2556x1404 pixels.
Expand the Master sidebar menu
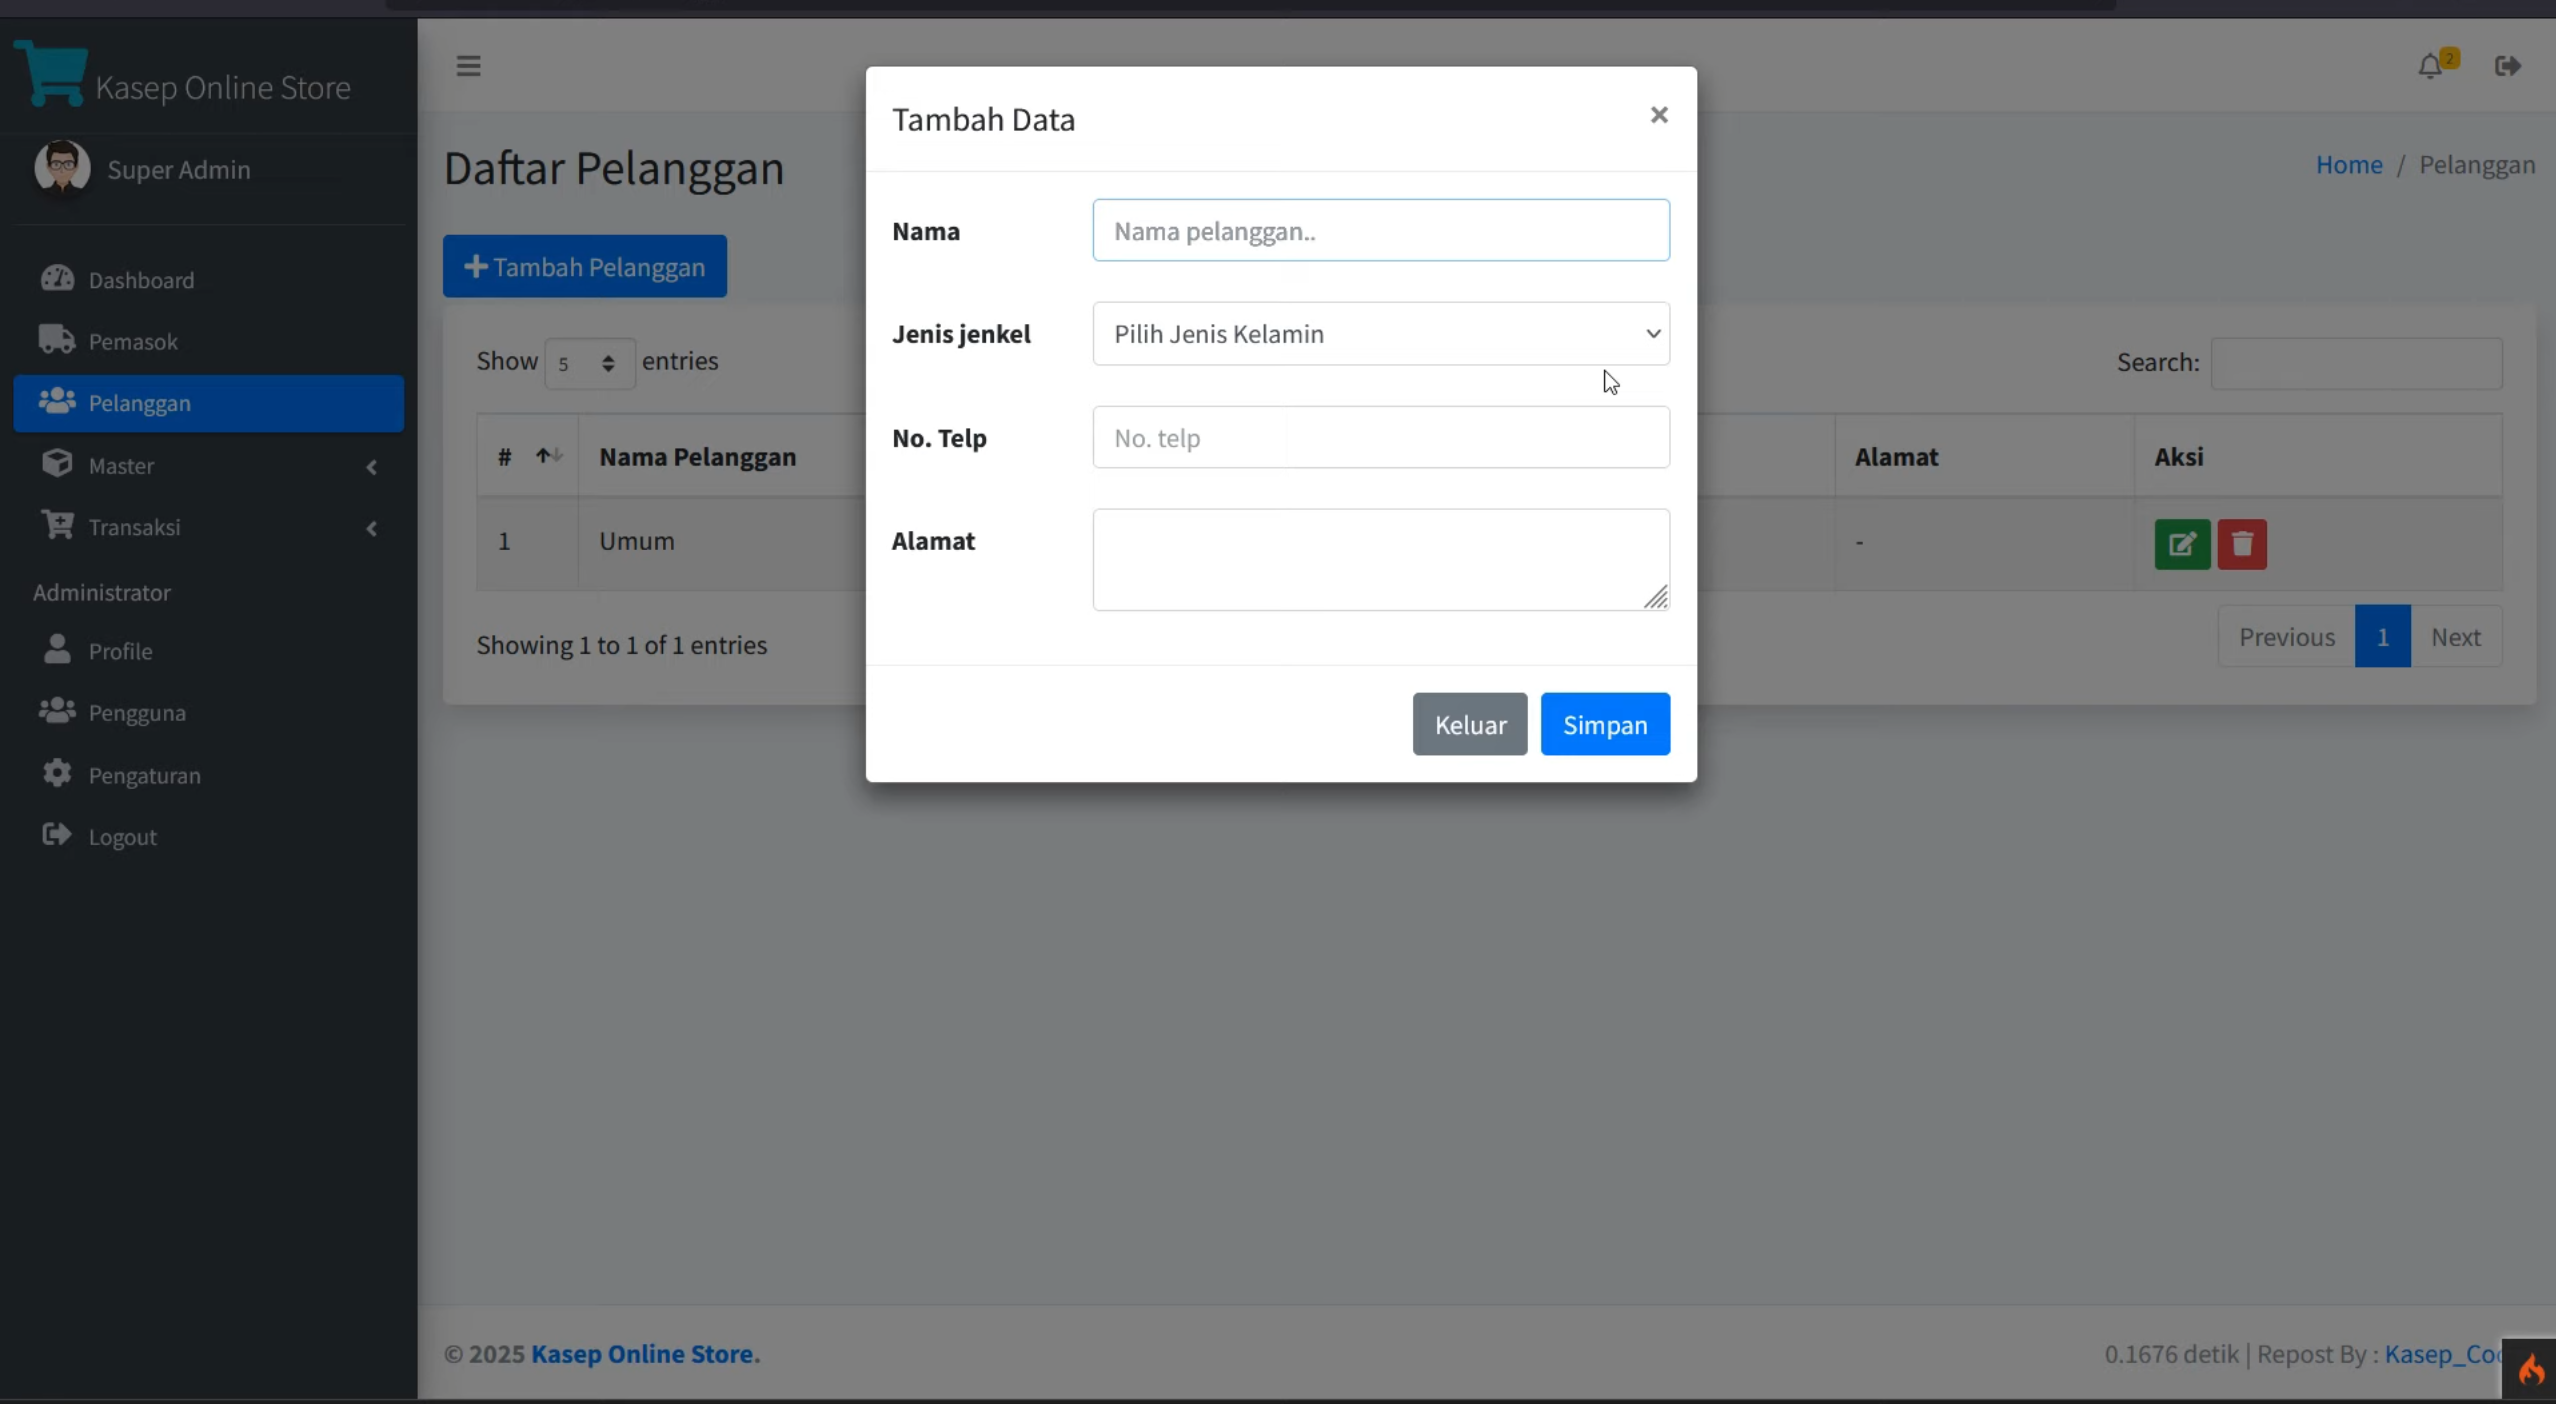pyautogui.click(x=209, y=465)
